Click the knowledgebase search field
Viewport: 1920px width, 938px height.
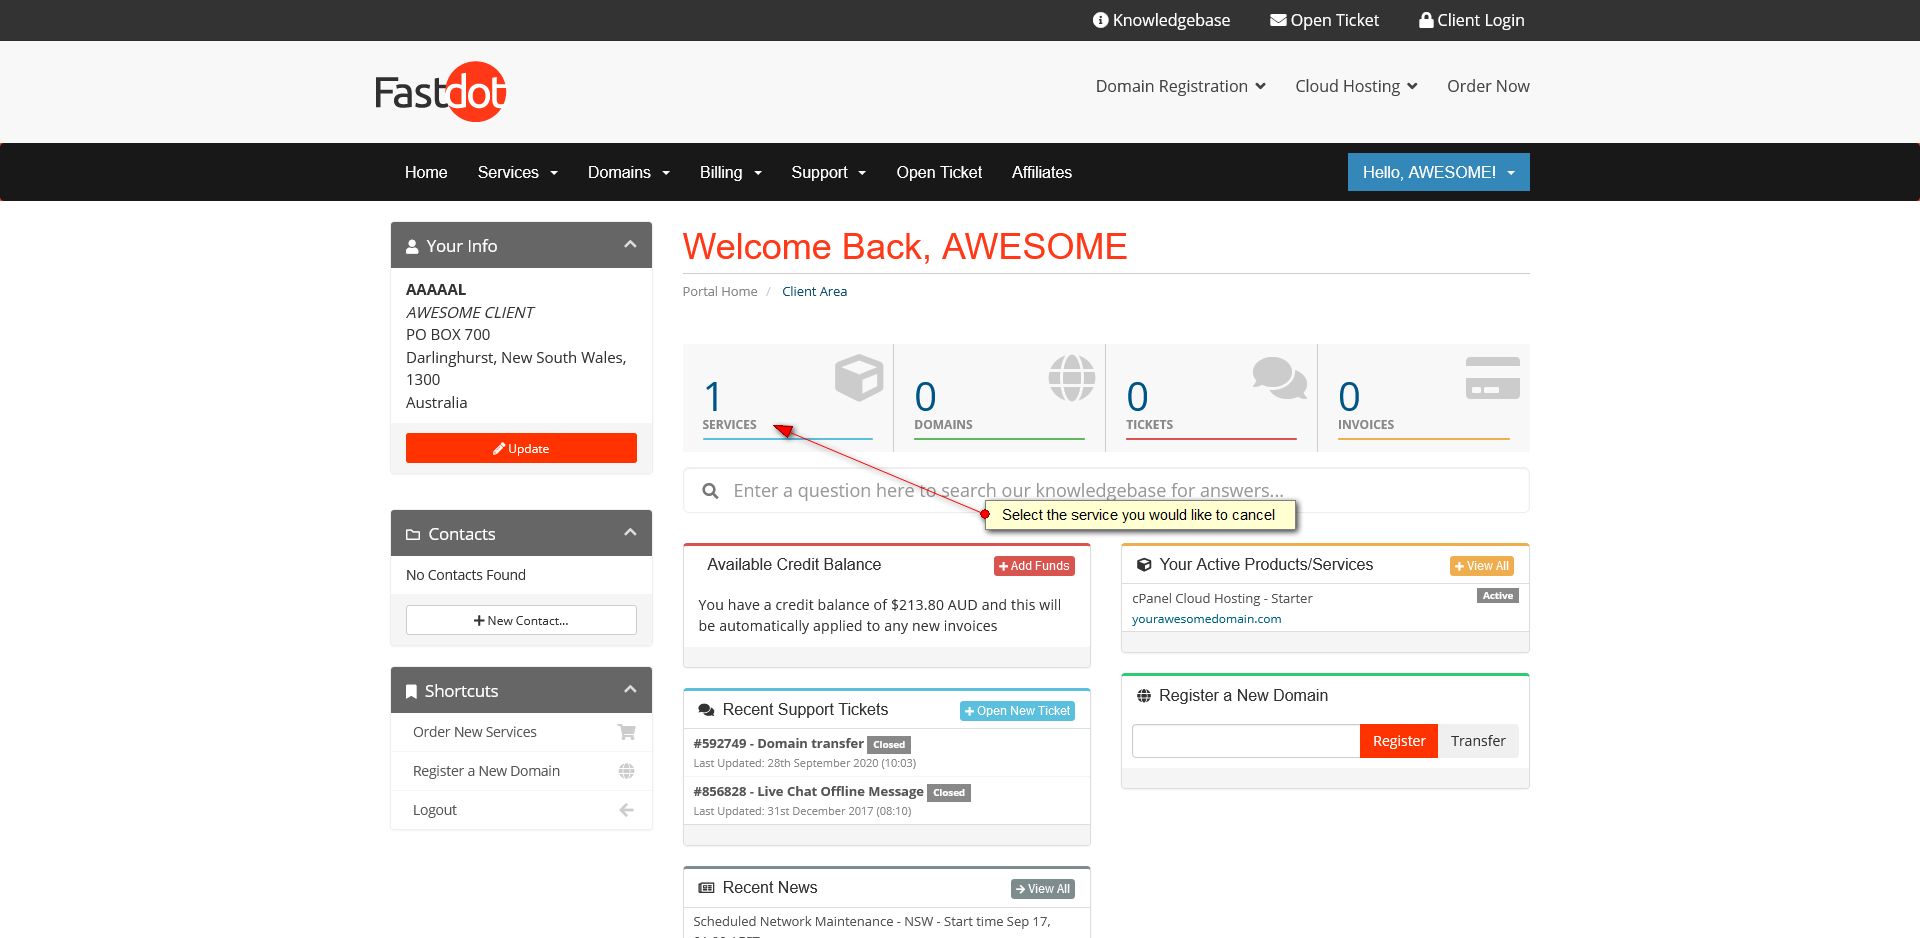1106,490
